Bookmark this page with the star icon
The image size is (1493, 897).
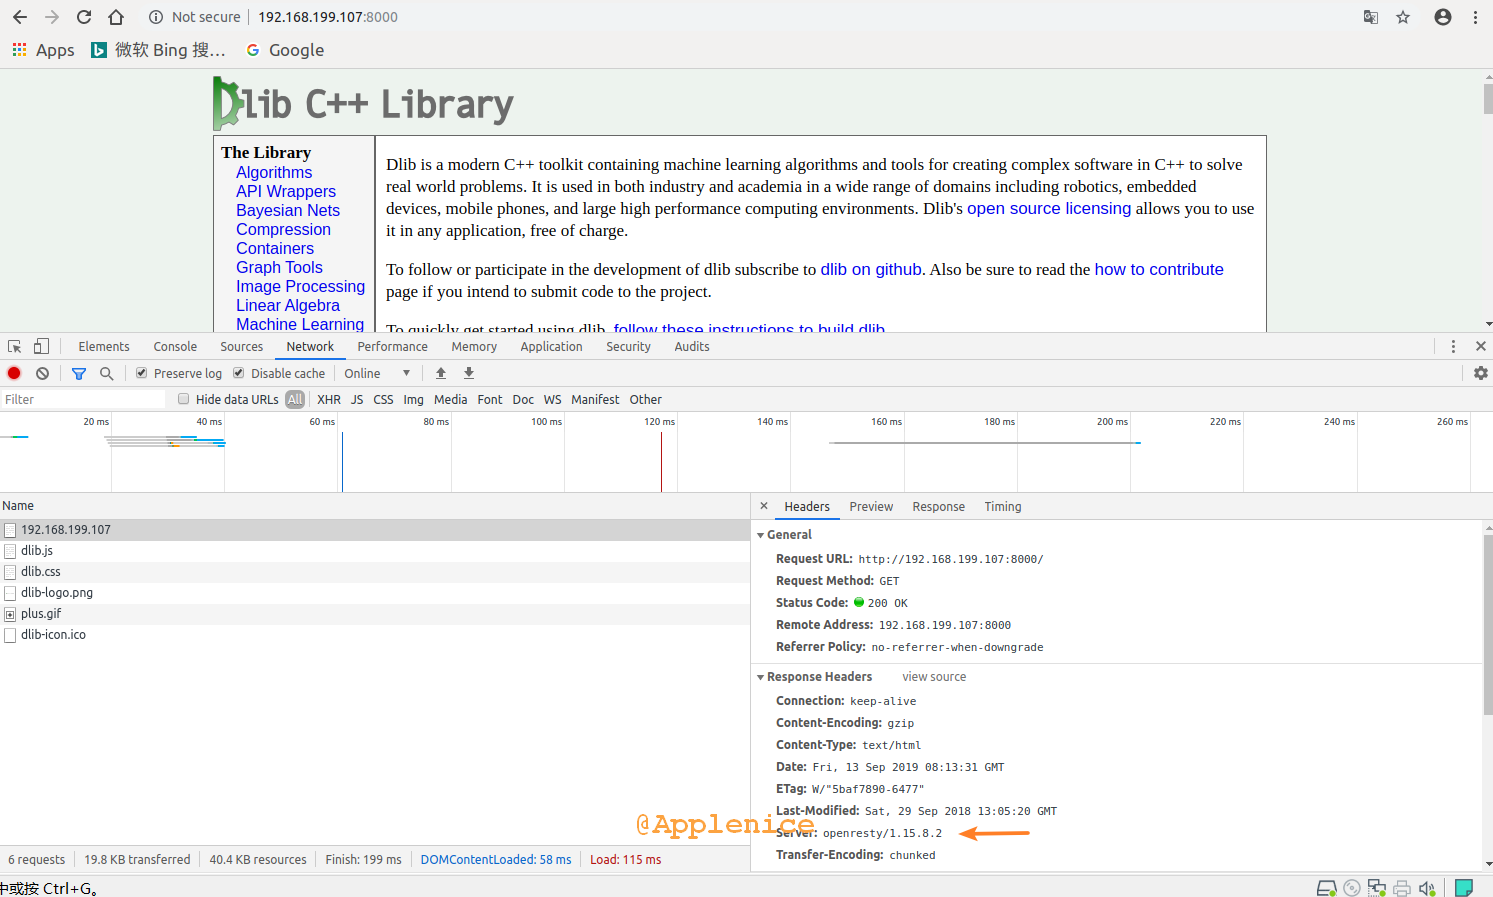pyautogui.click(x=1403, y=17)
